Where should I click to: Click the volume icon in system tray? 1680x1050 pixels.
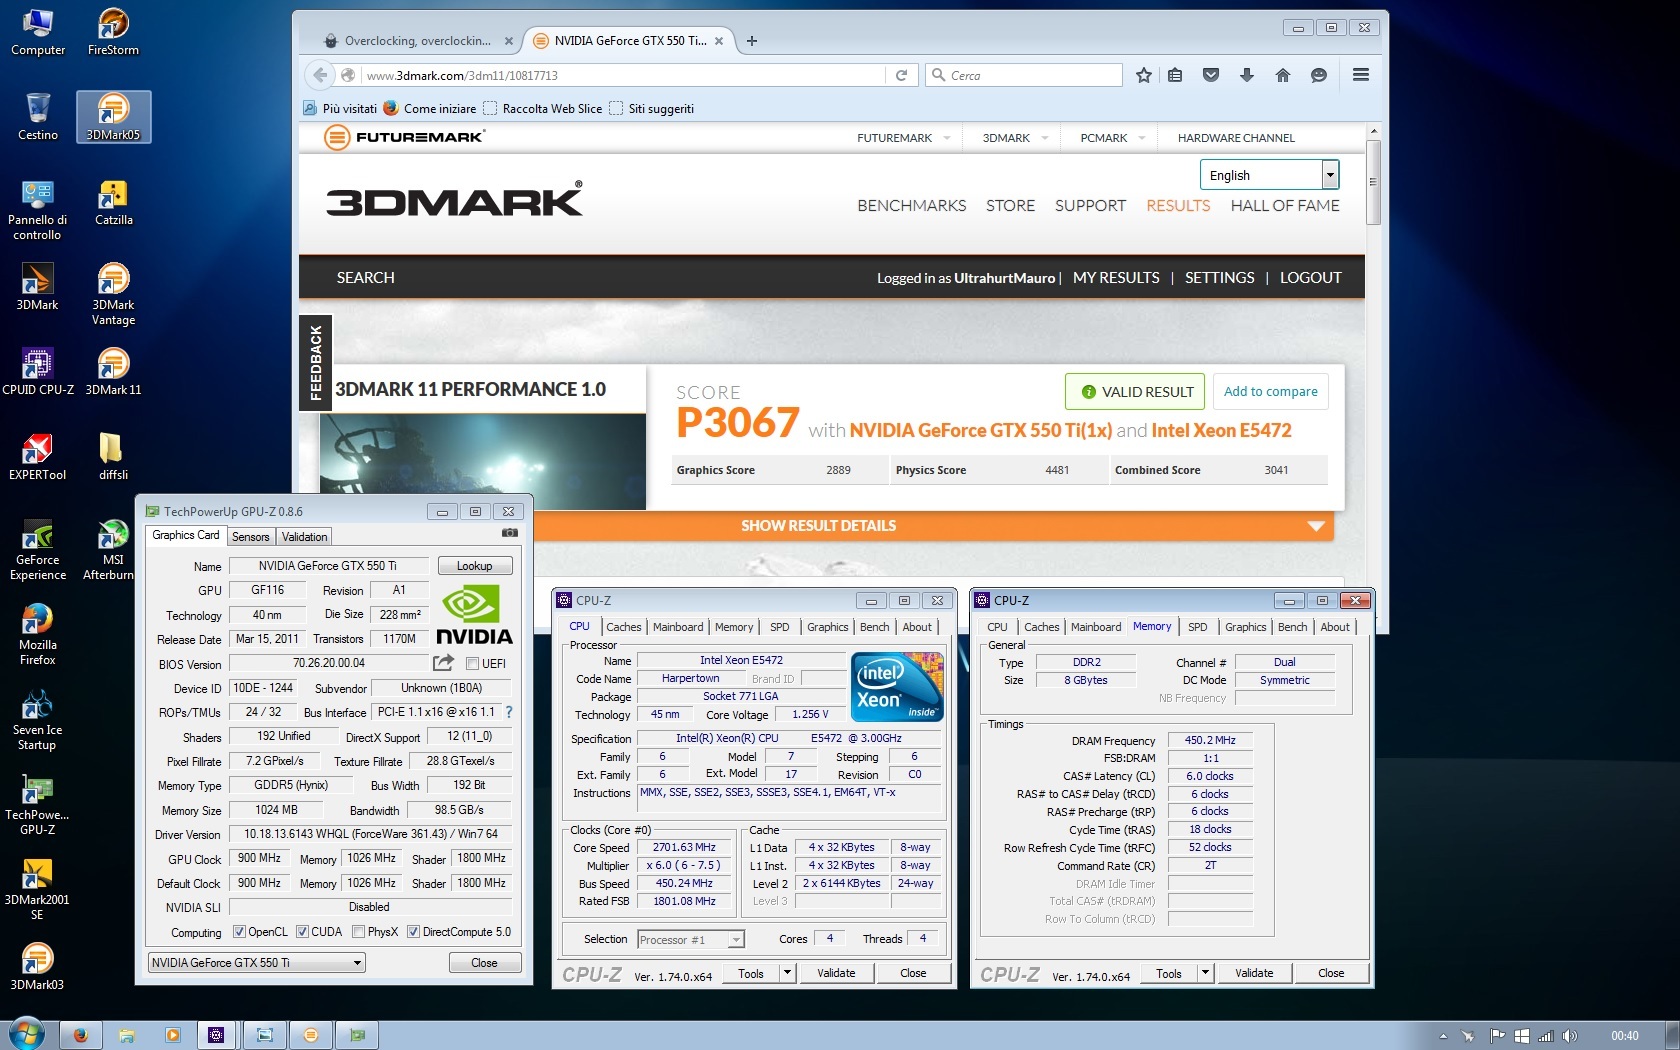1569,1036
